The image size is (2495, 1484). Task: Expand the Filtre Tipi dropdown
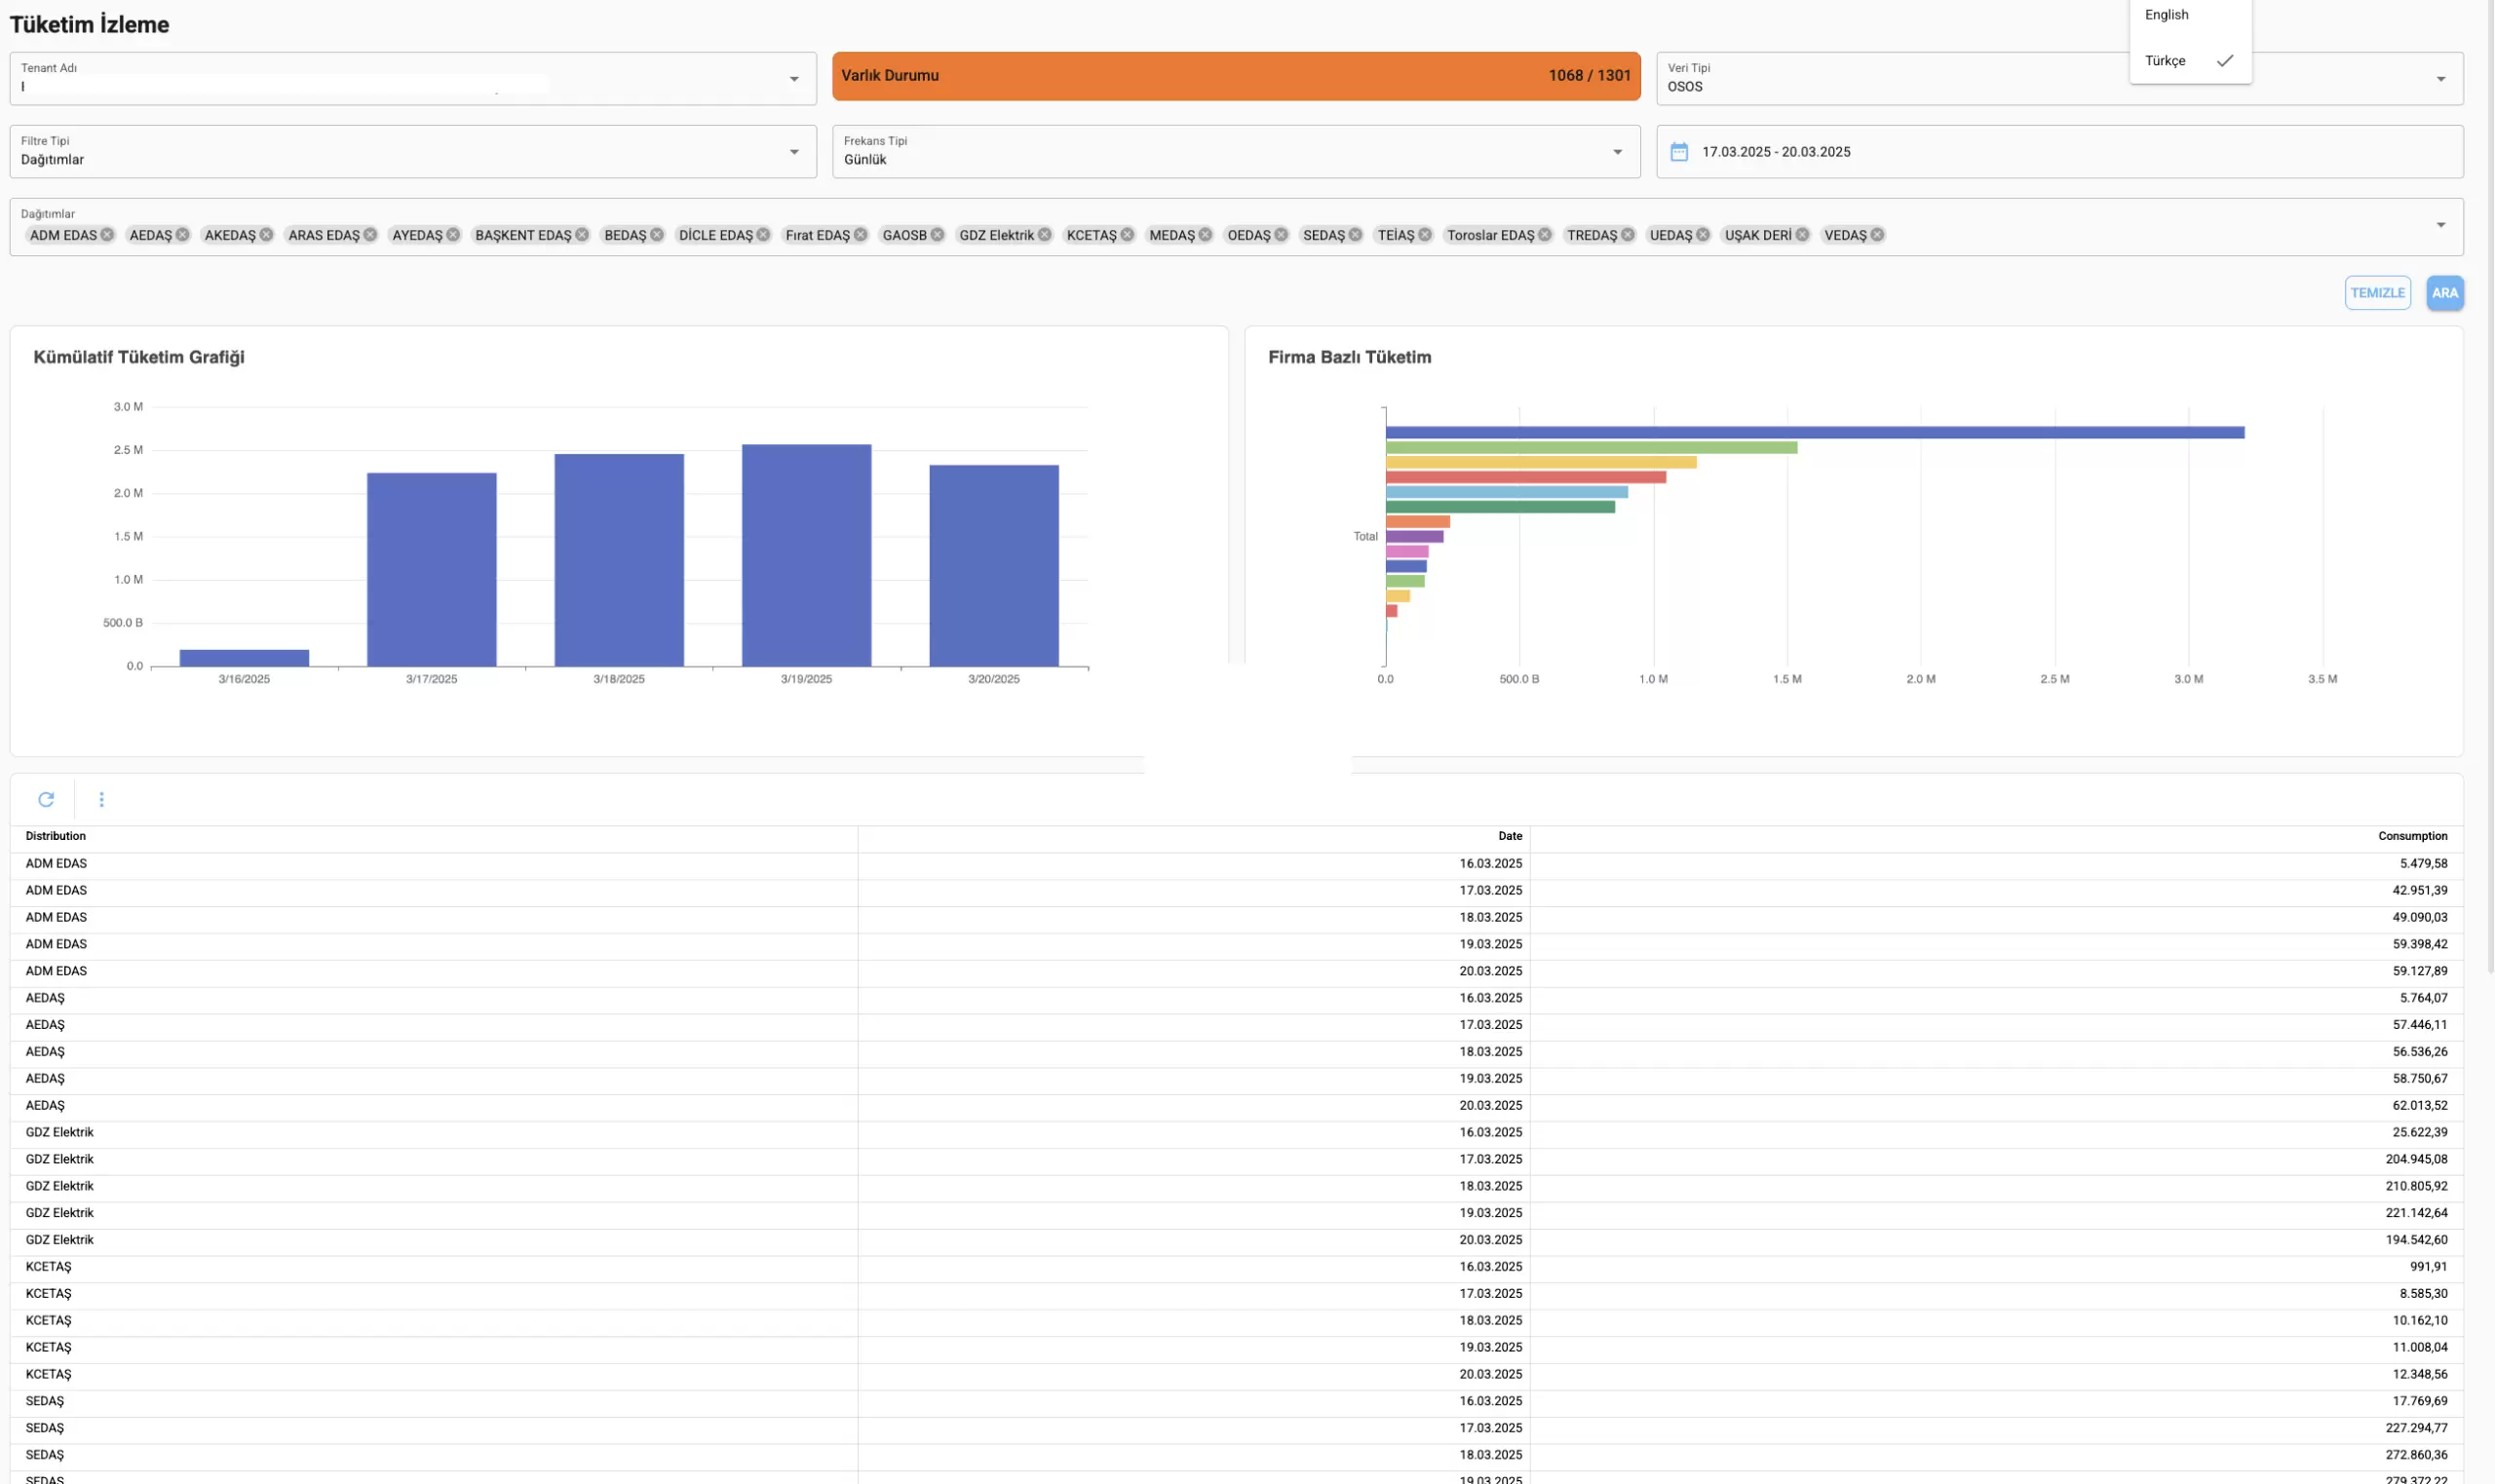tap(794, 152)
